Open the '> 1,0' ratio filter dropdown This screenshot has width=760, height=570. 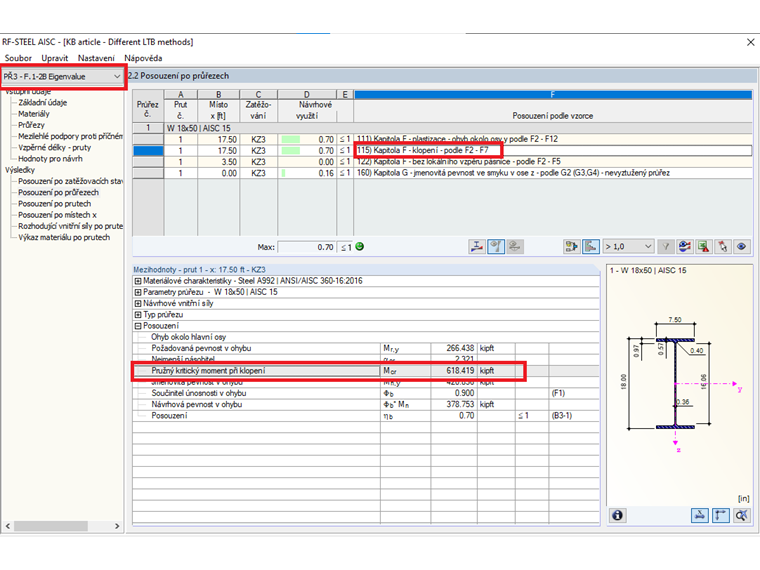click(629, 247)
